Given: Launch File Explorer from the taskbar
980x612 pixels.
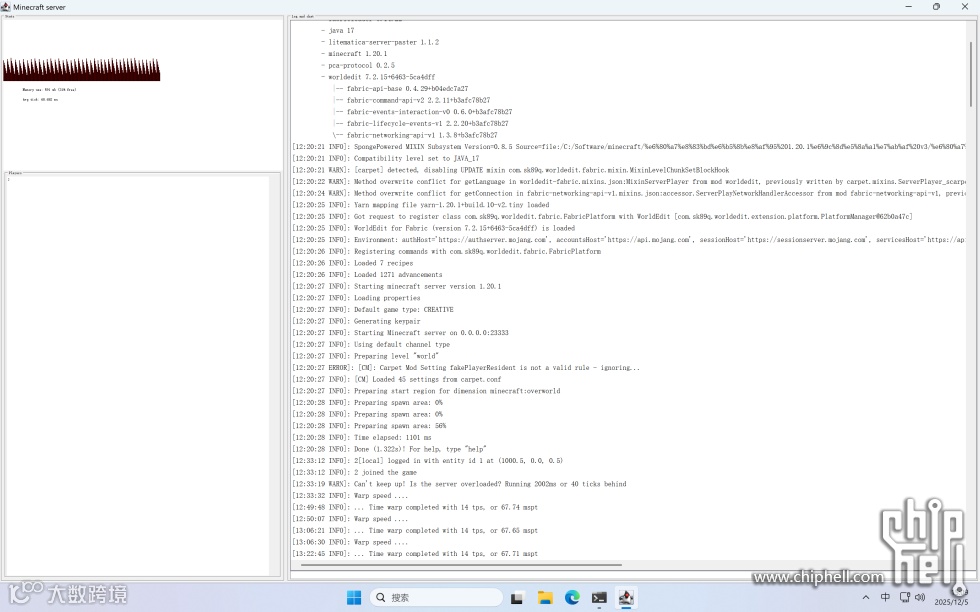Looking at the screenshot, I should [545, 598].
